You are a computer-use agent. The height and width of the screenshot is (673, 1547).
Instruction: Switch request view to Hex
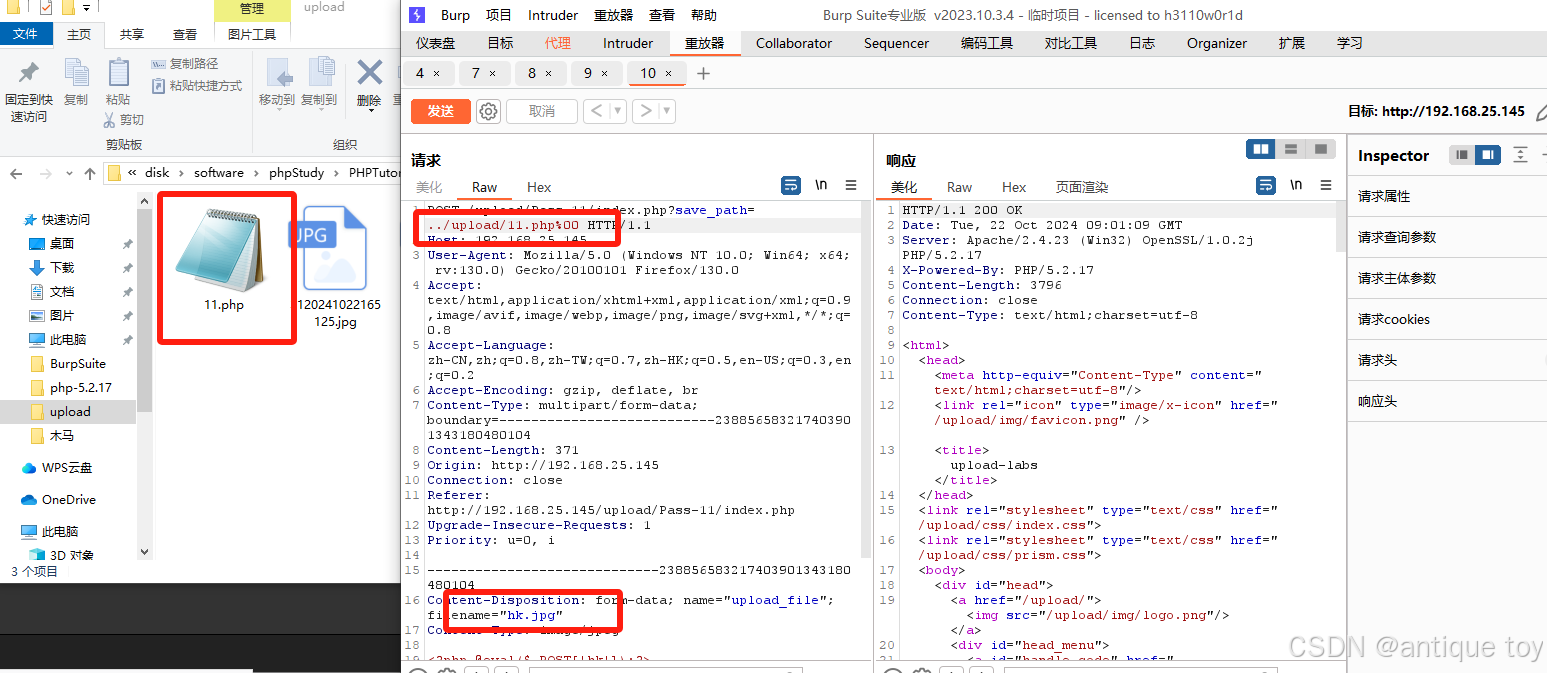(x=539, y=187)
